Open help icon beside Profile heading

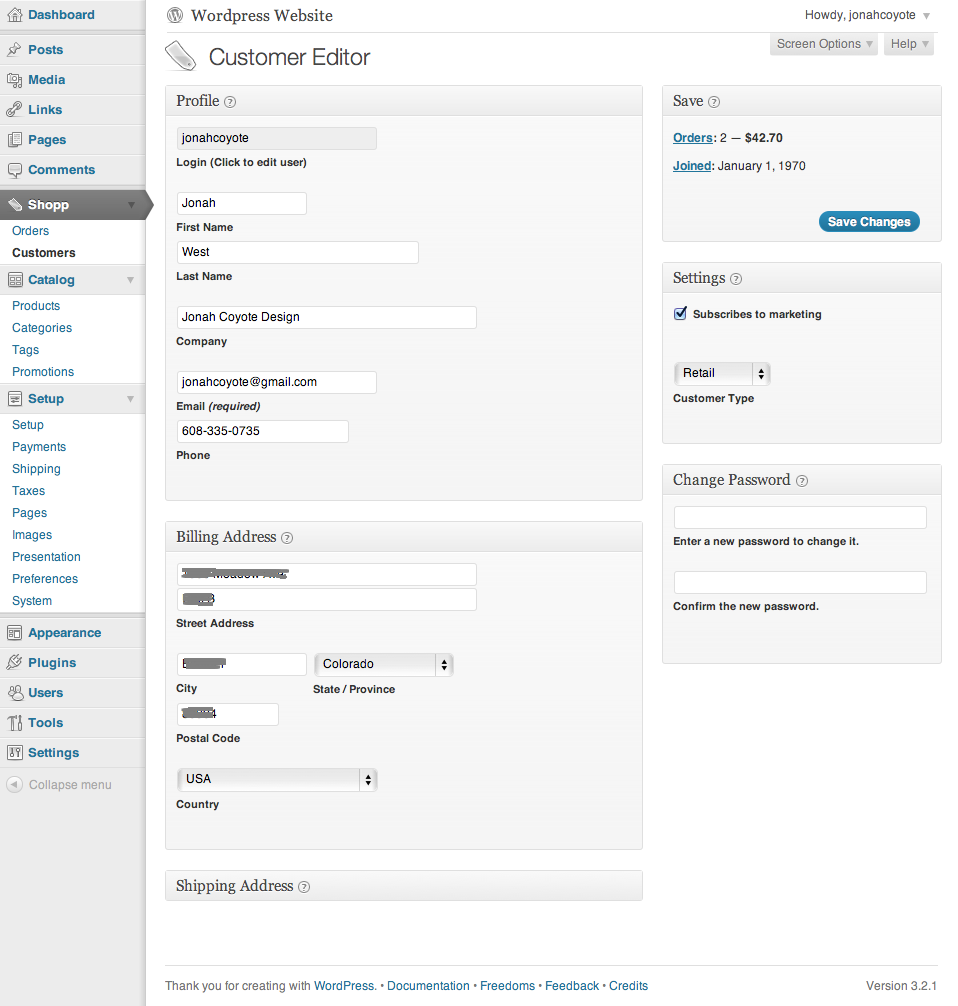(x=230, y=102)
